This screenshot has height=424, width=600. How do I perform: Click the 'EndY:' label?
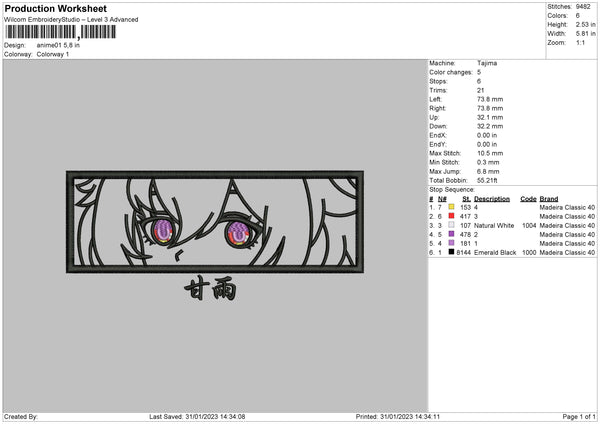click(438, 144)
